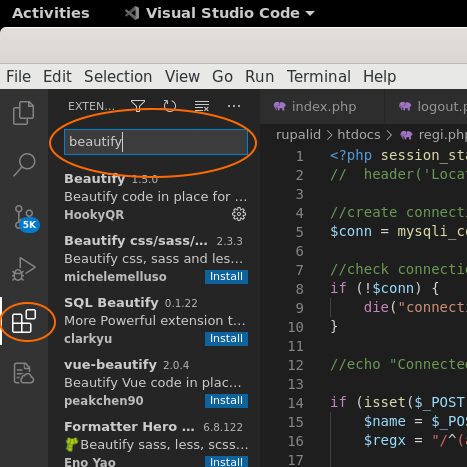Open Views and More Actions ellipsis

click(x=234, y=106)
